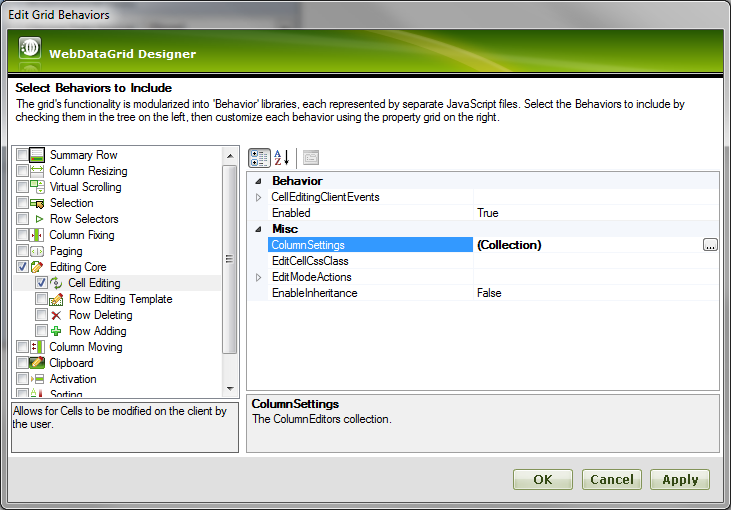731x510 pixels.
Task: Click the WebDataGrid Designer logo icon
Action: click(30, 48)
